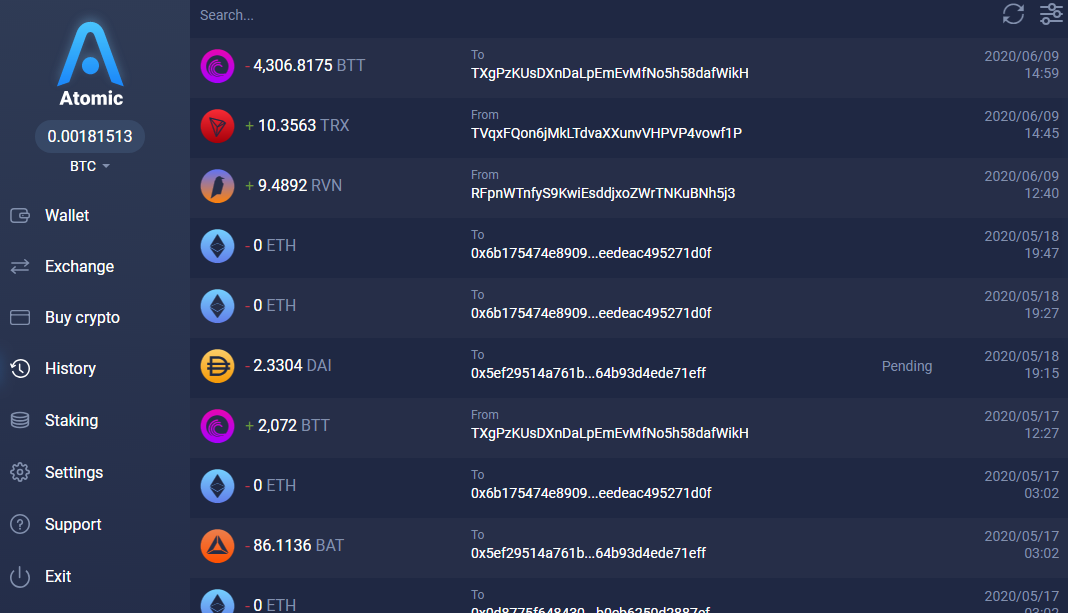Open the Staking section
The image size is (1068, 613).
click(x=72, y=420)
